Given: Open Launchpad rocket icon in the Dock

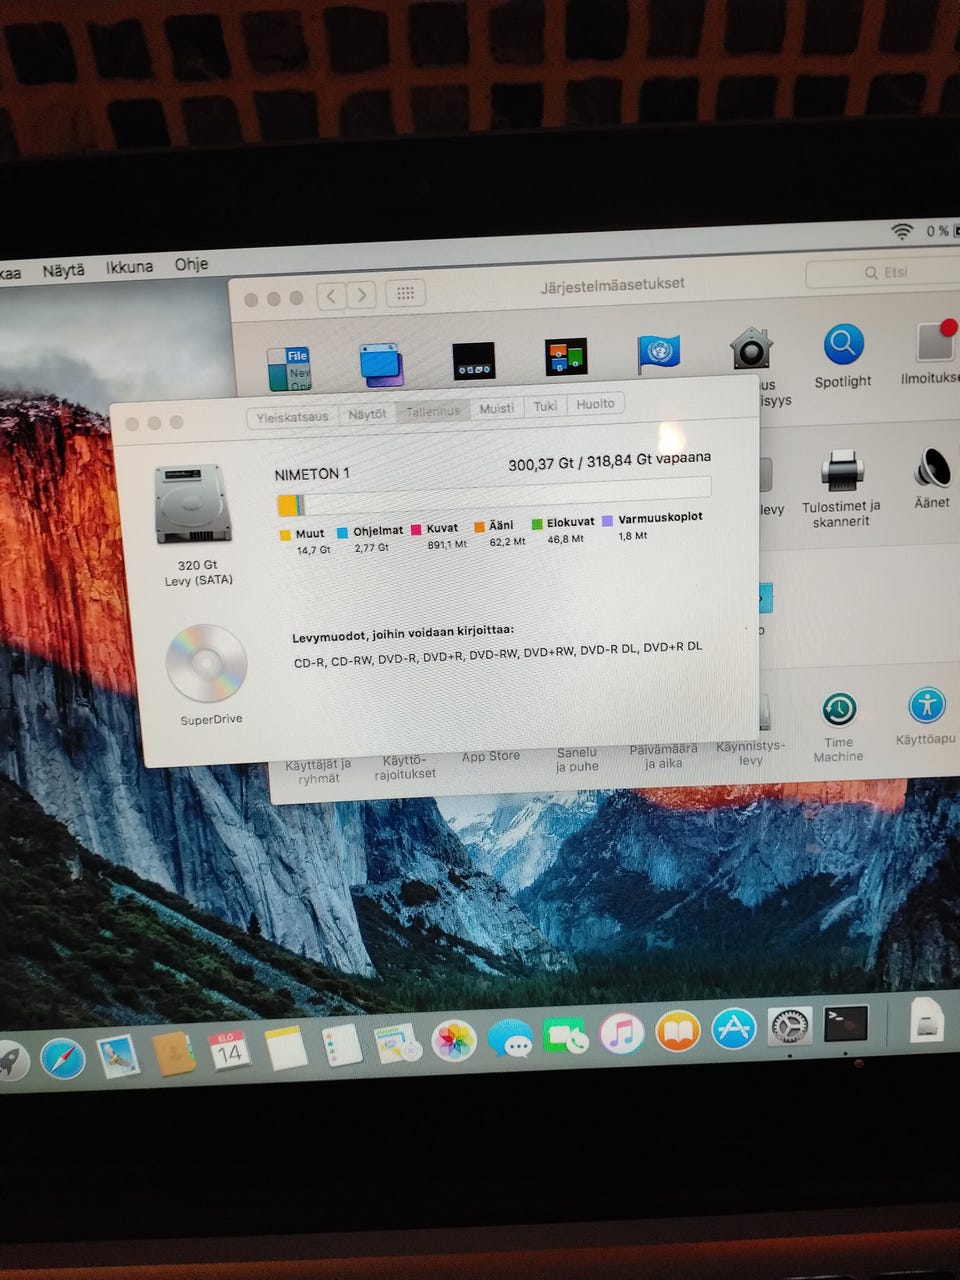Looking at the screenshot, I should 11,1060.
